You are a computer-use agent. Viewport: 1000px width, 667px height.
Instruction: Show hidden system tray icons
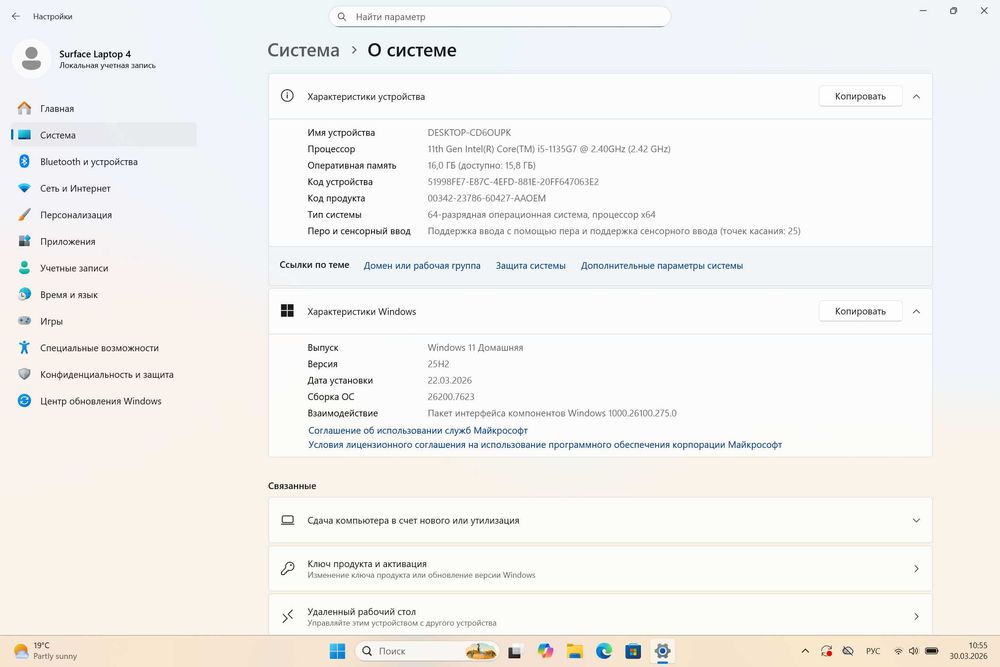805,651
